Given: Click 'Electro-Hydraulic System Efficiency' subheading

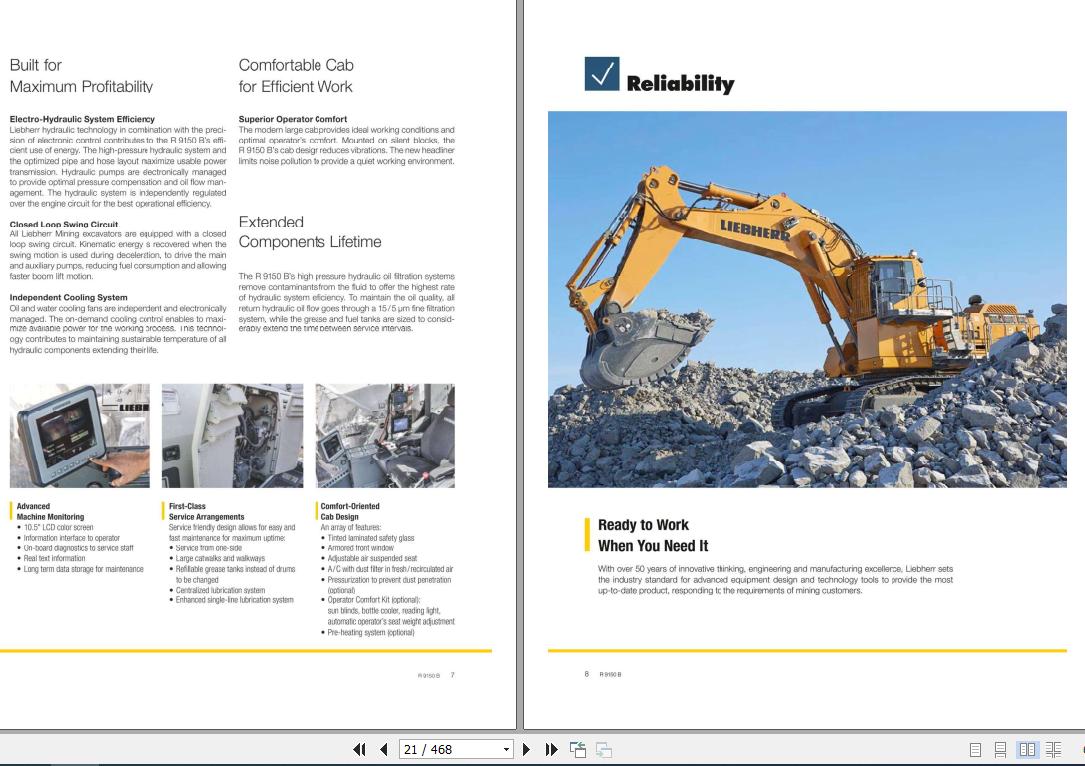Looking at the screenshot, I should tap(82, 119).
